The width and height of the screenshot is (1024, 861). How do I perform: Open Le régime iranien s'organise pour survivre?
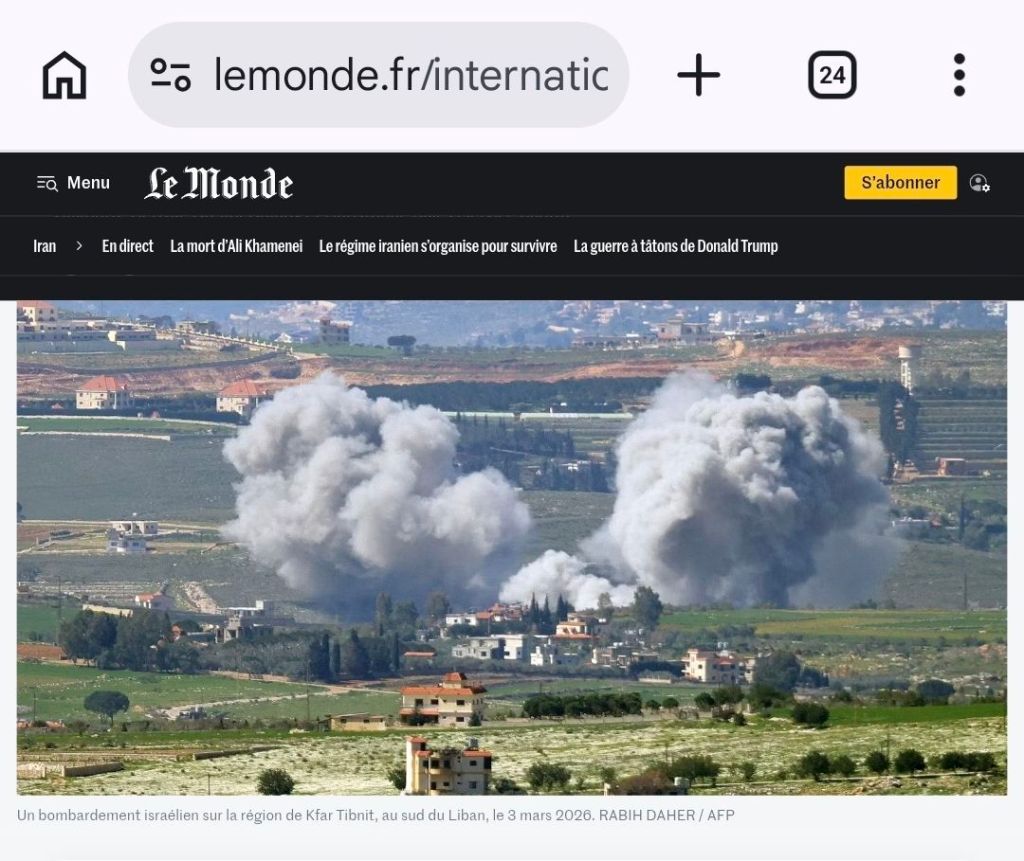click(438, 246)
